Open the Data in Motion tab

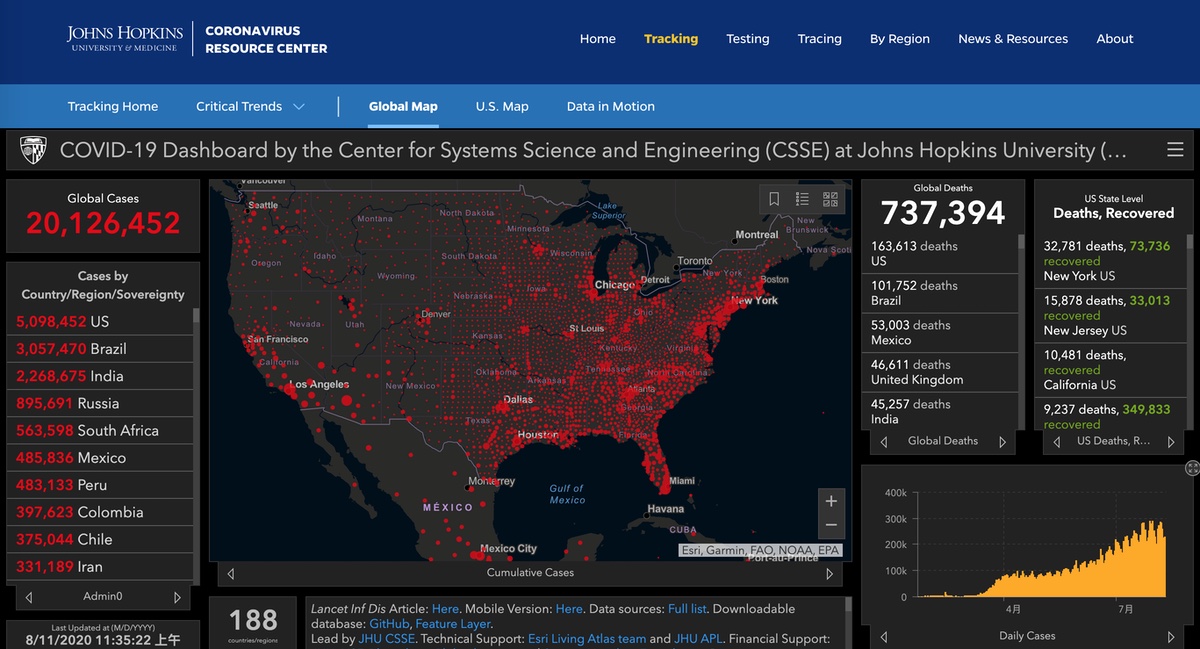[x=611, y=106]
